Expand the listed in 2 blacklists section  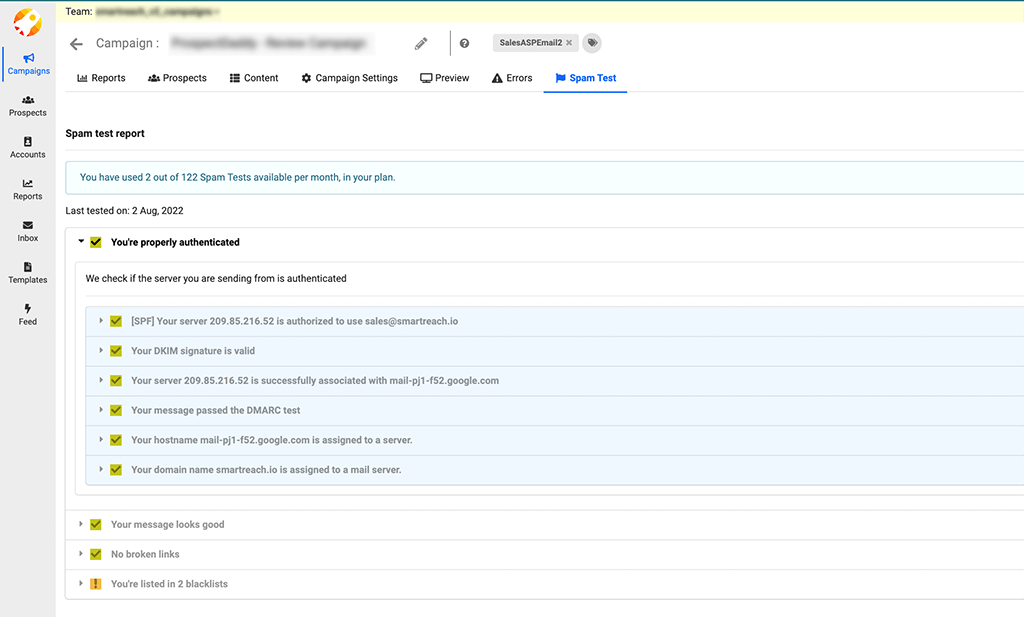80,583
